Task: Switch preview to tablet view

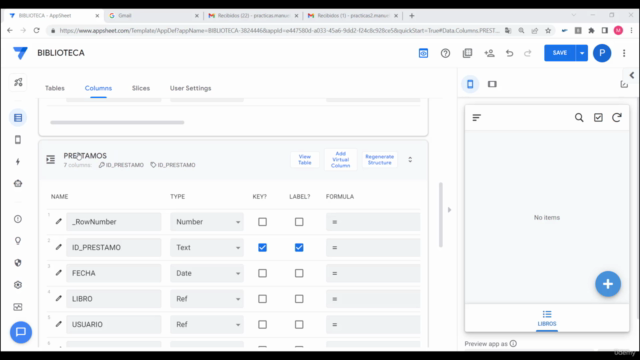Action: tap(492, 84)
